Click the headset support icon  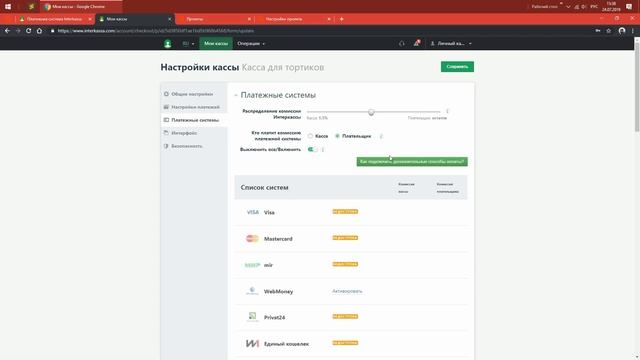tap(402, 43)
